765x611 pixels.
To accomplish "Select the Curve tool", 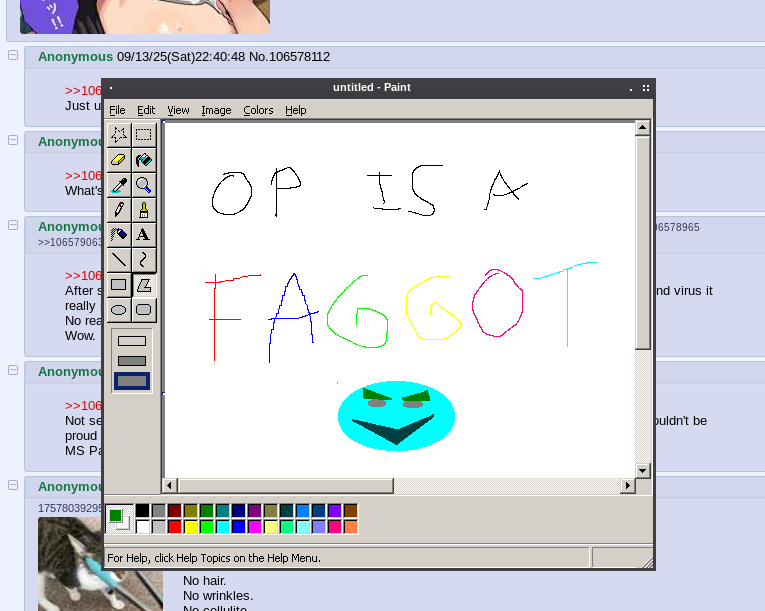I will 144,260.
